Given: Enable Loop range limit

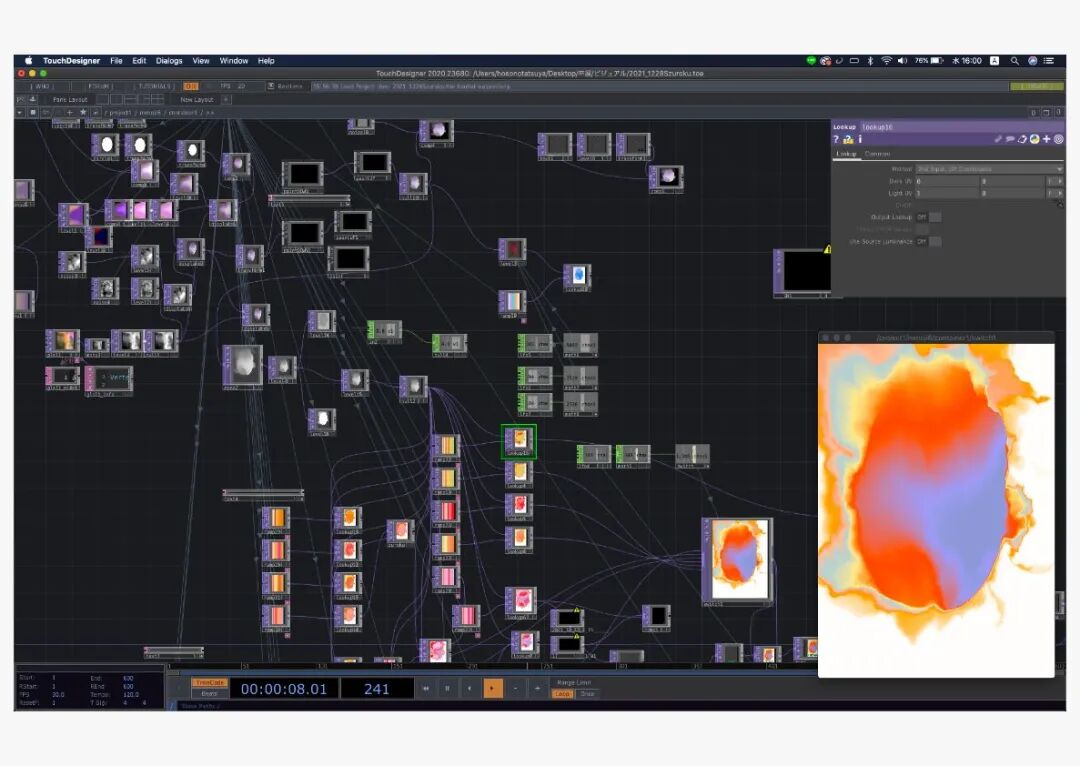Looking at the screenshot, I should point(563,694).
